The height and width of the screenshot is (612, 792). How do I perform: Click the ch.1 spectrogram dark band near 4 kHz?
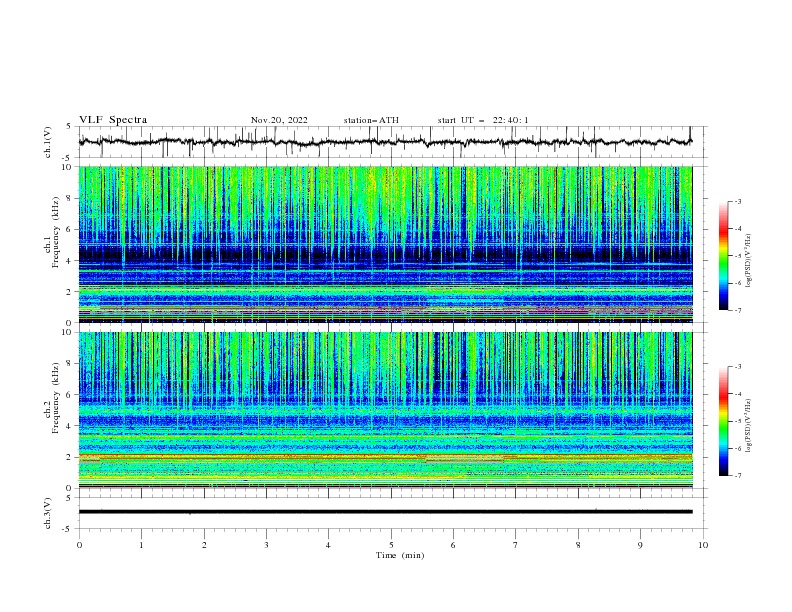pos(385,253)
